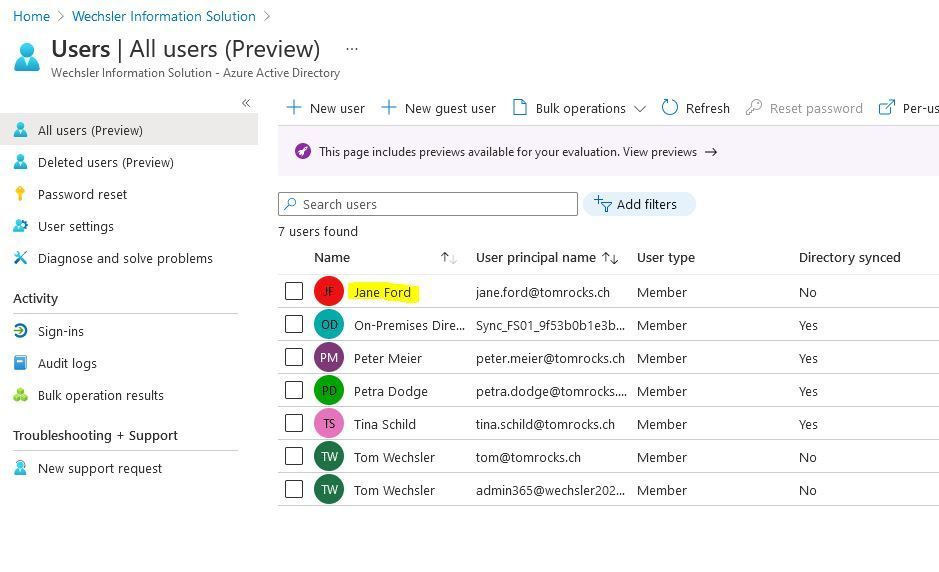The height and width of the screenshot is (572, 939).
Task: Open All users (Preview) menu item
Action: pyautogui.click(x=129, y=130)
